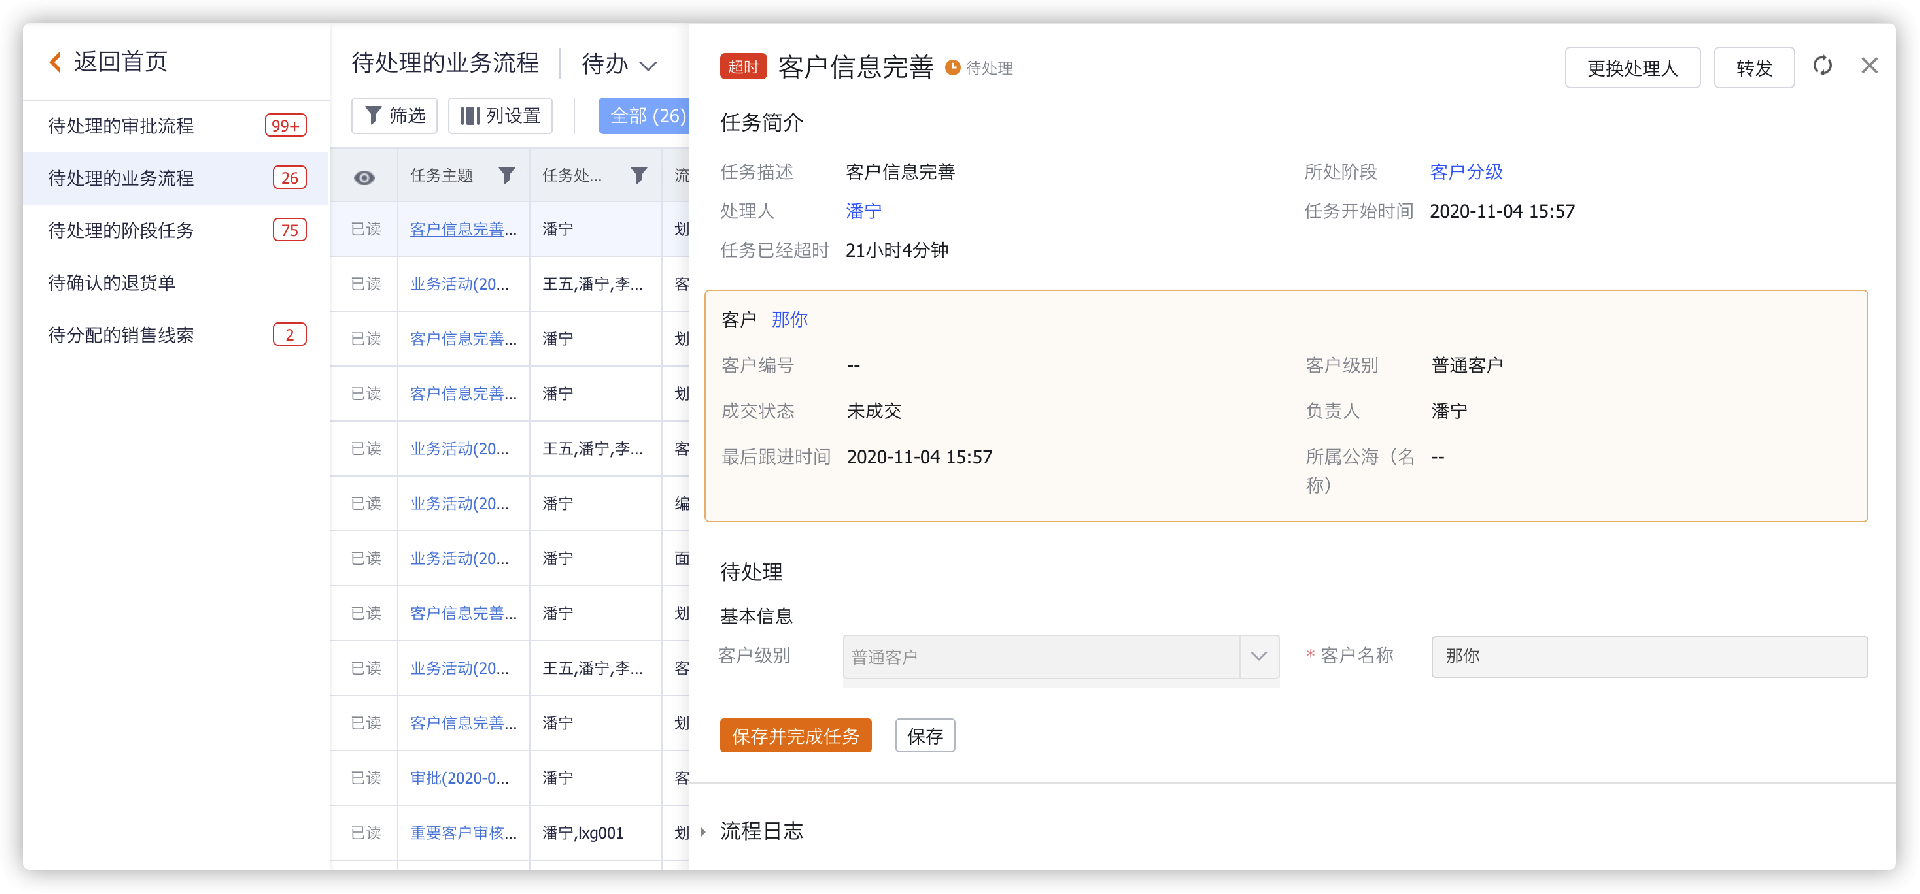Select 待处理的业务流程 in sidebar

176,178
